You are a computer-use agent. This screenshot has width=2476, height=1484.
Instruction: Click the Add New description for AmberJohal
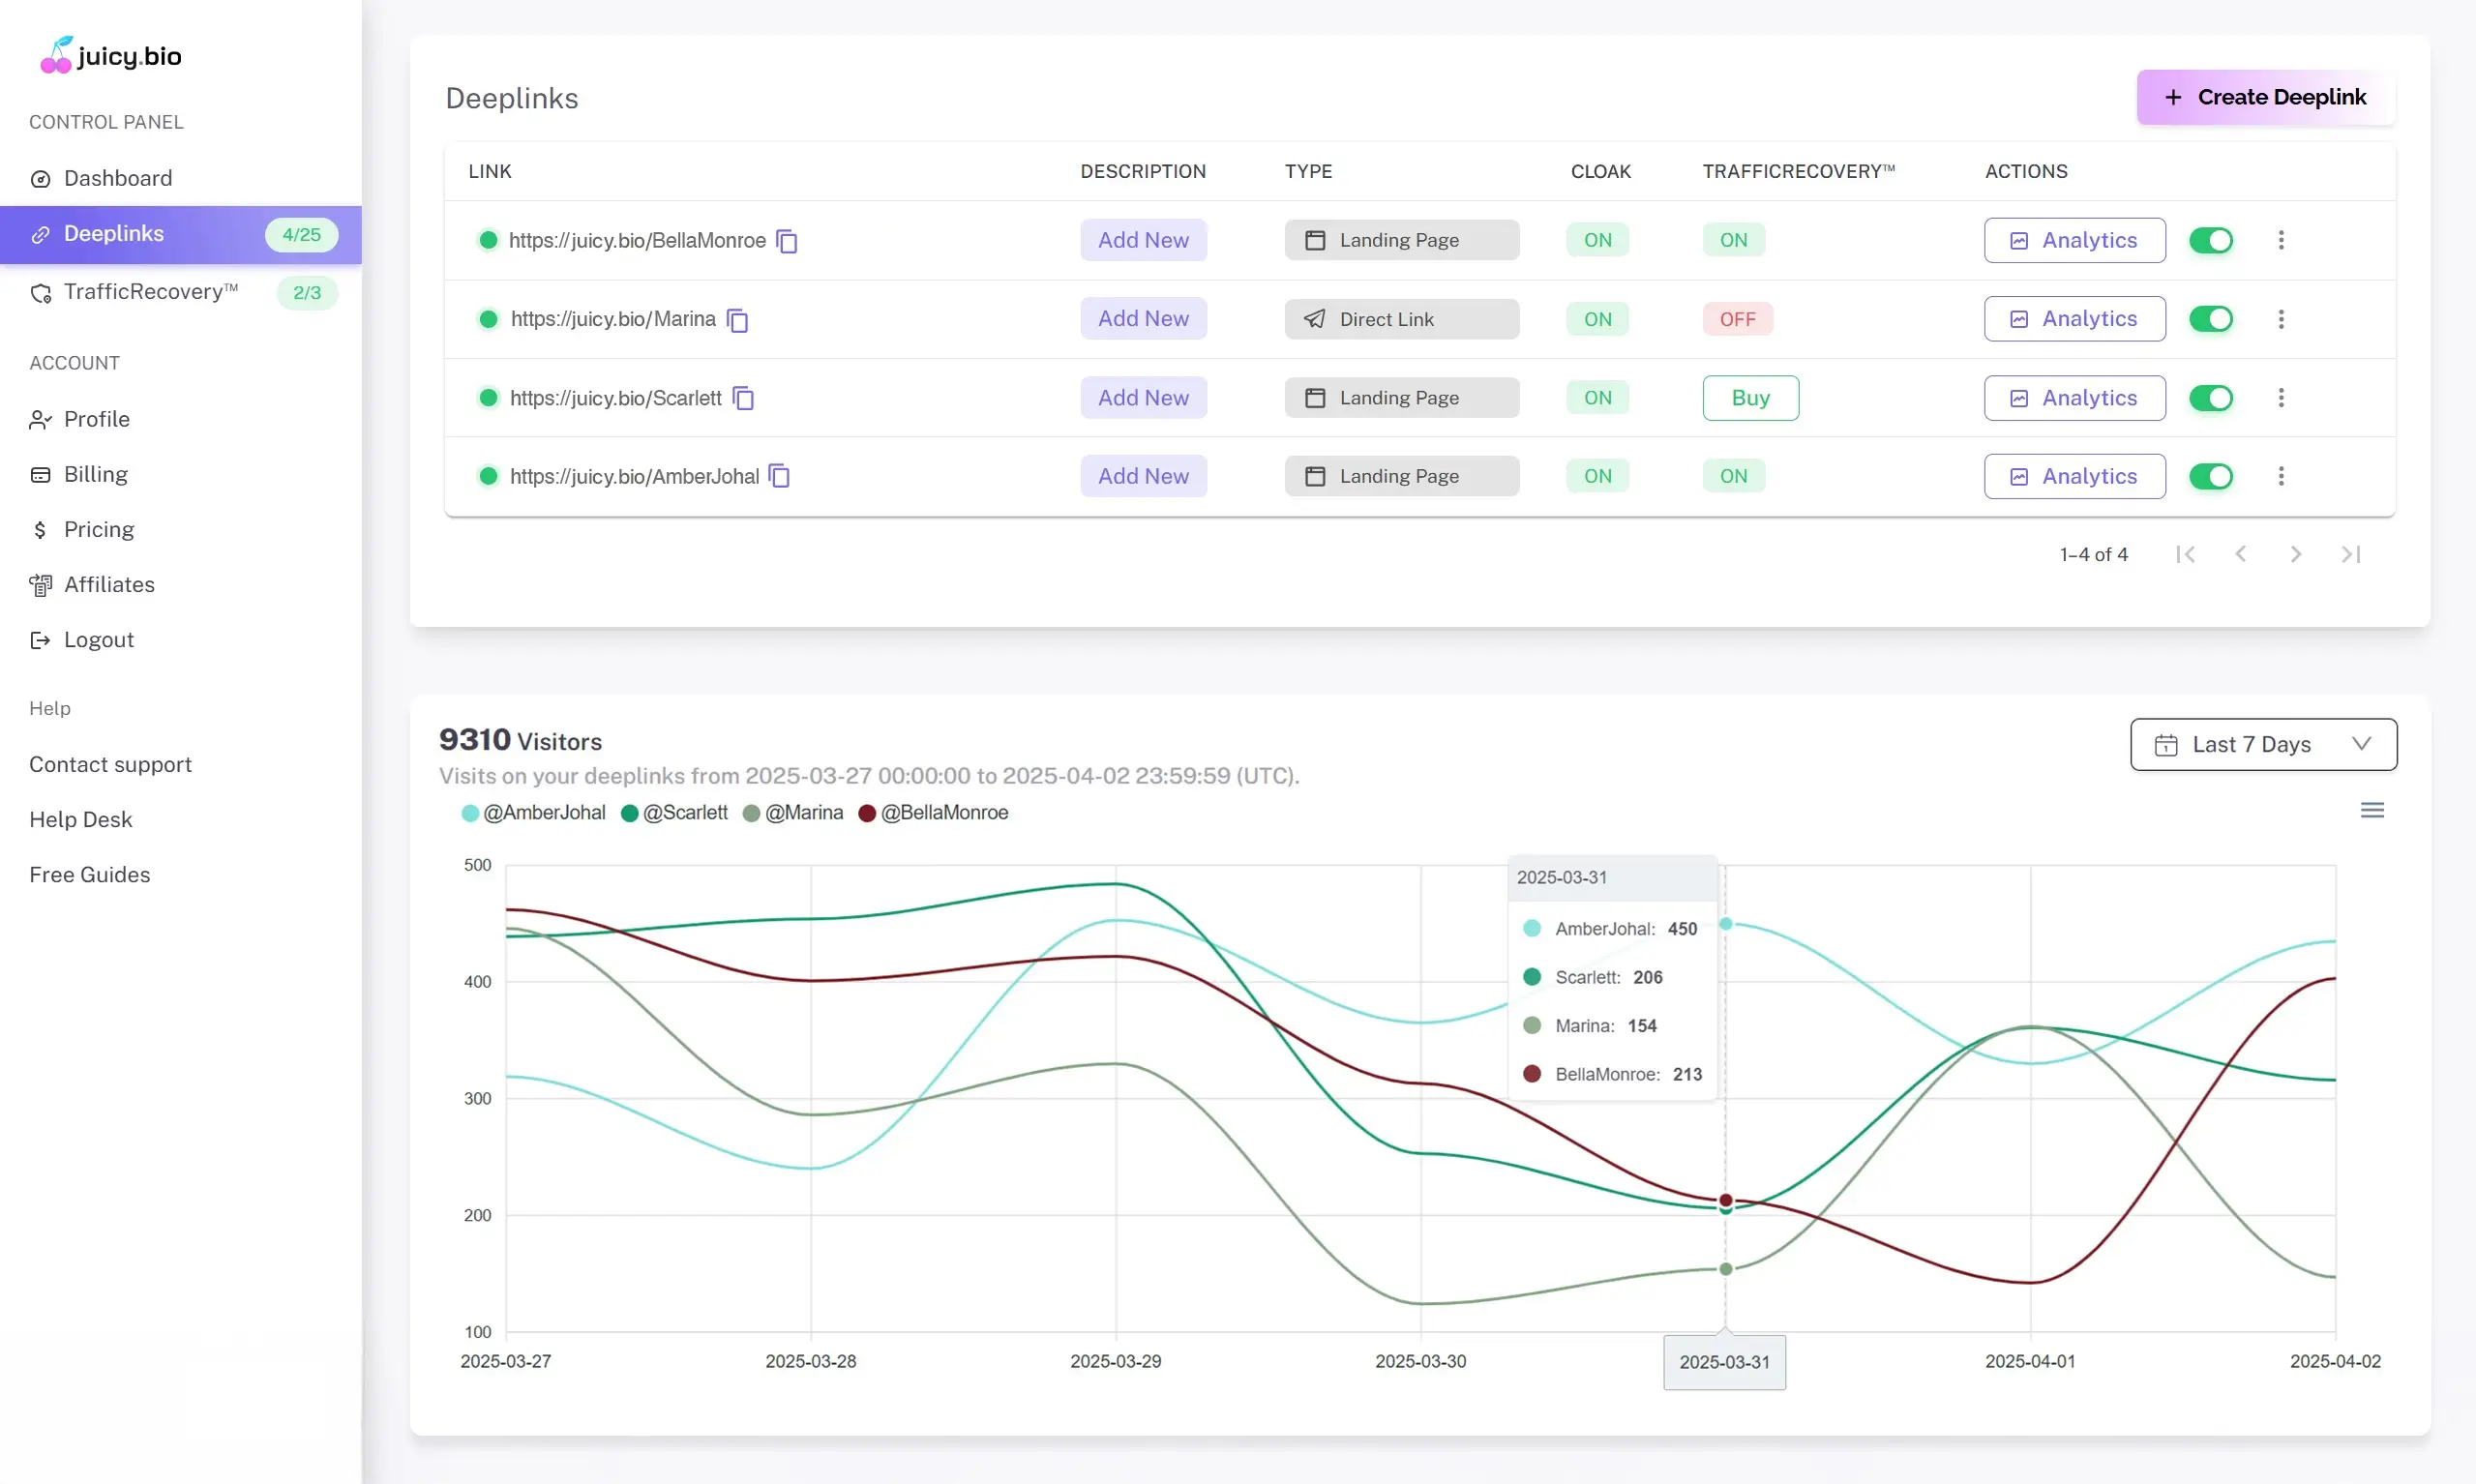click(x=1143, y=477)
